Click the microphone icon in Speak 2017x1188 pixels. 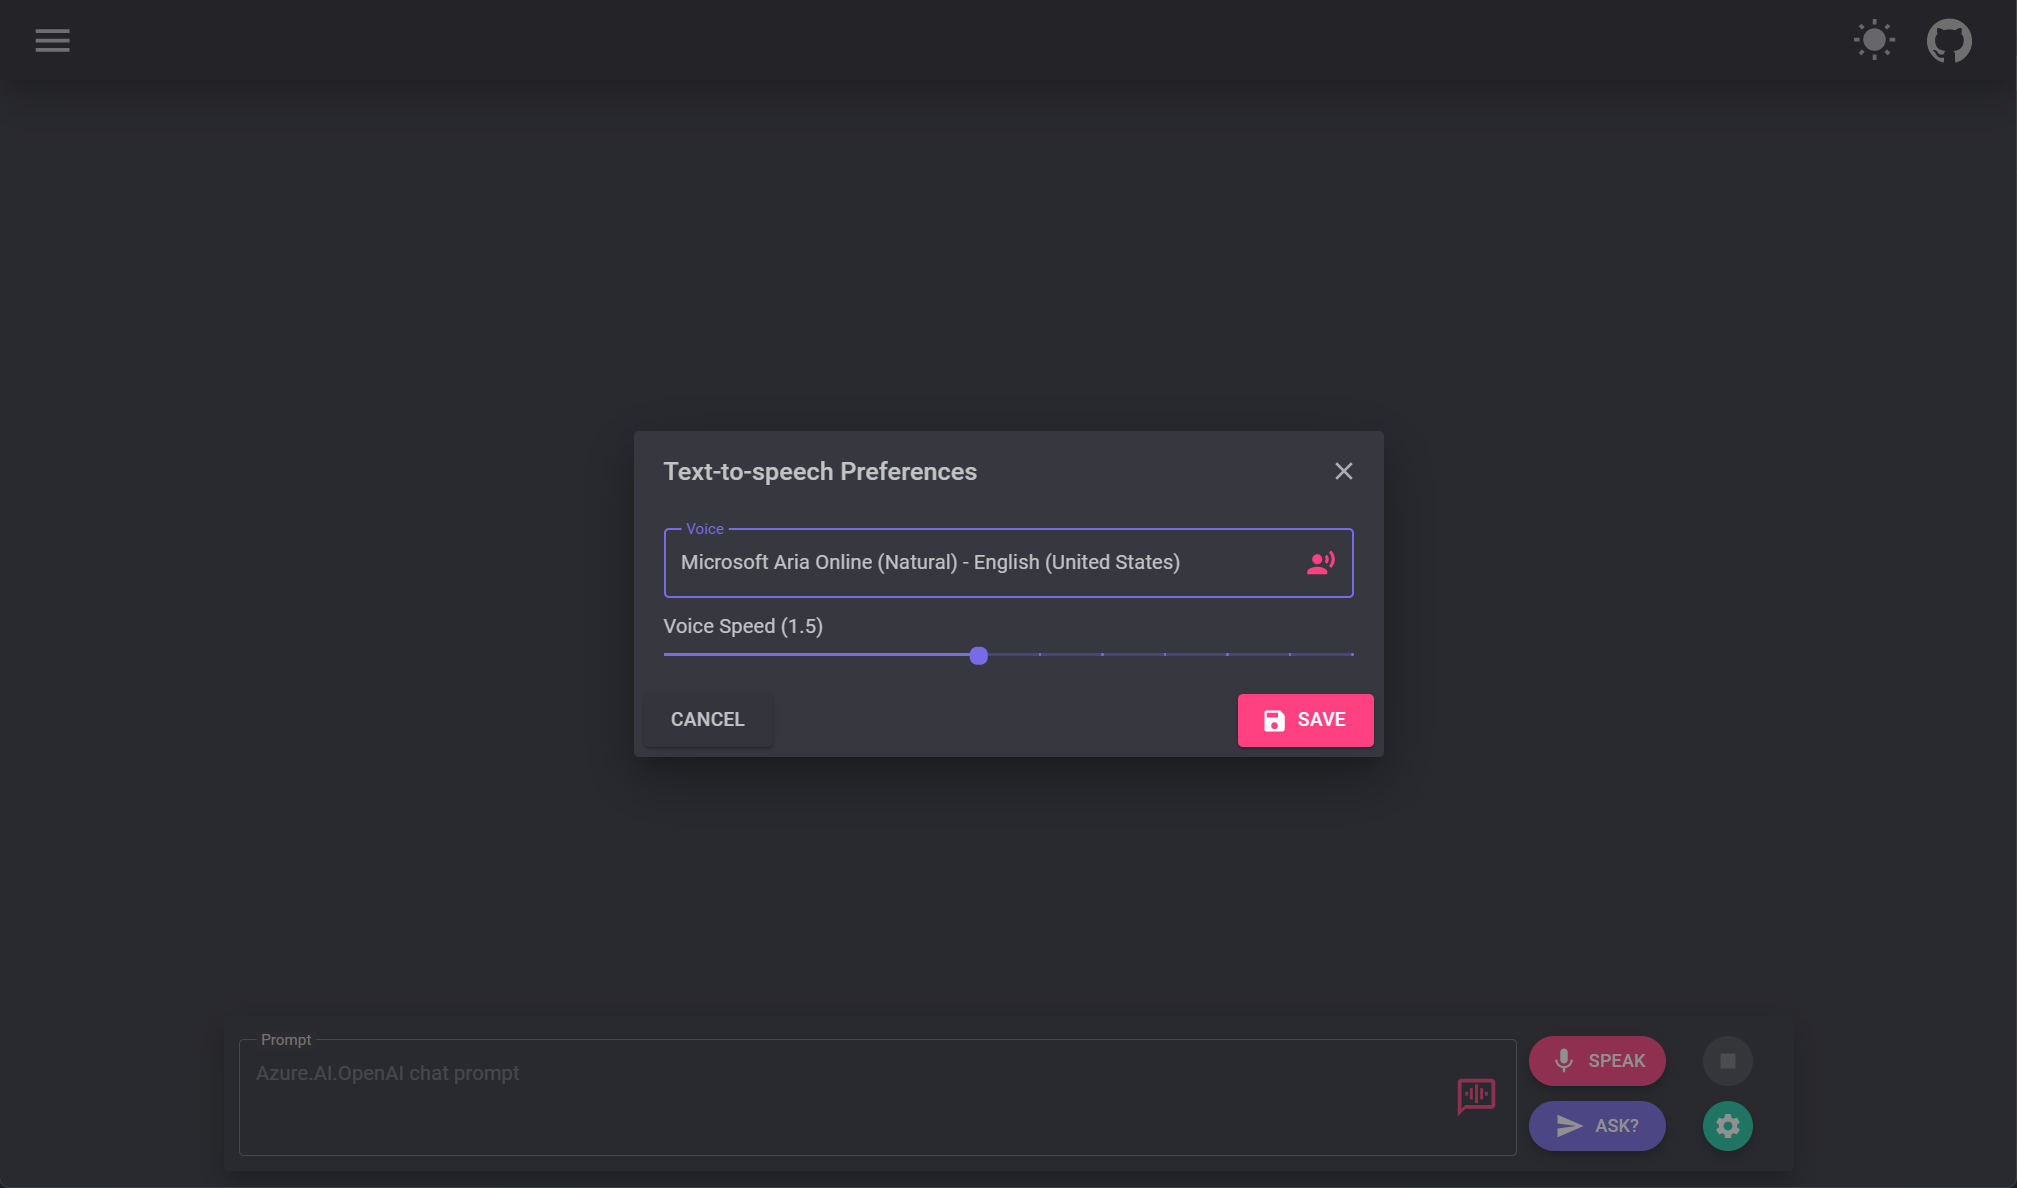tap(1564, 1060)
